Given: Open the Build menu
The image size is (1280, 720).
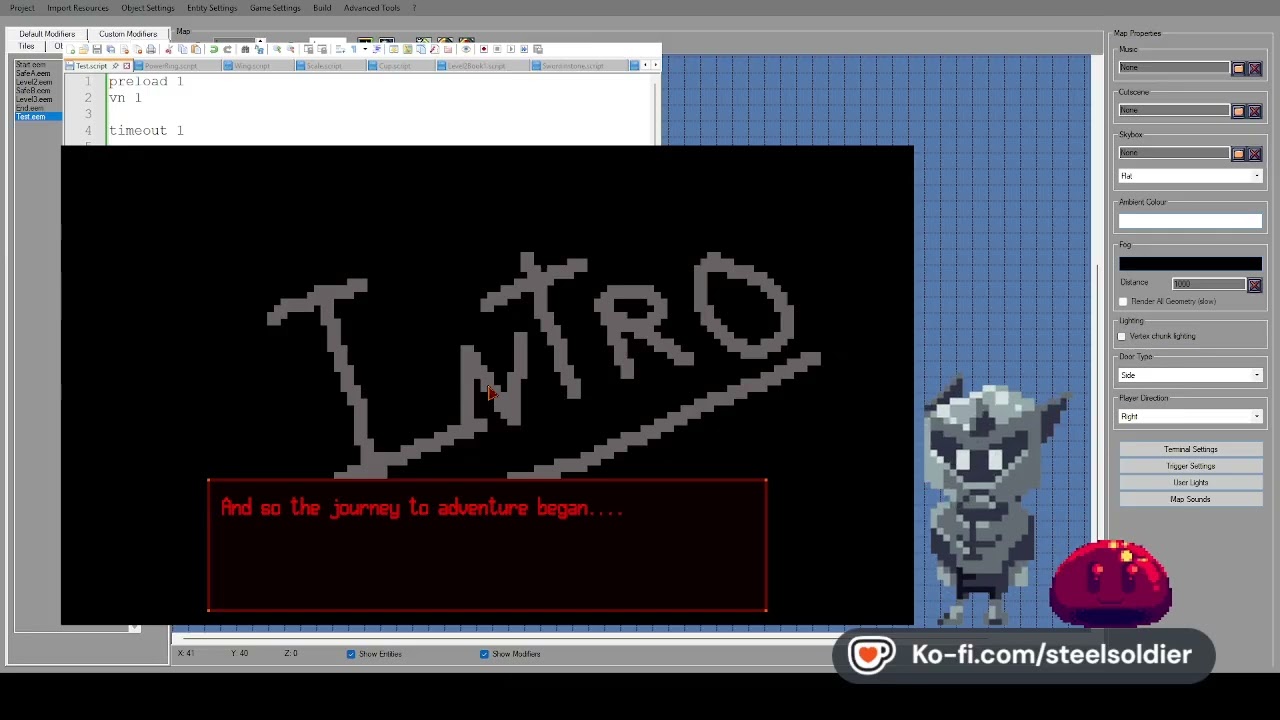Looking at the screenshot, I should (322, 8).
